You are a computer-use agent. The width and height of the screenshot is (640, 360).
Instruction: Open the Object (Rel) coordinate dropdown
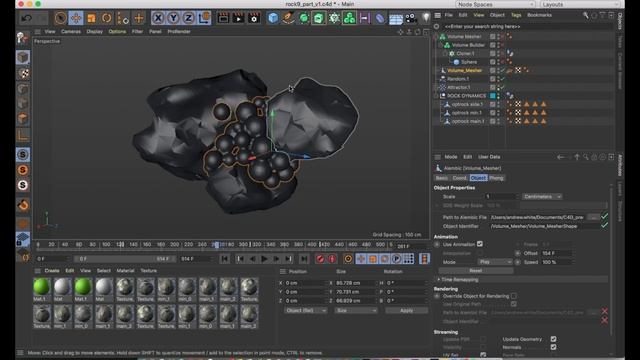(305, 311)
